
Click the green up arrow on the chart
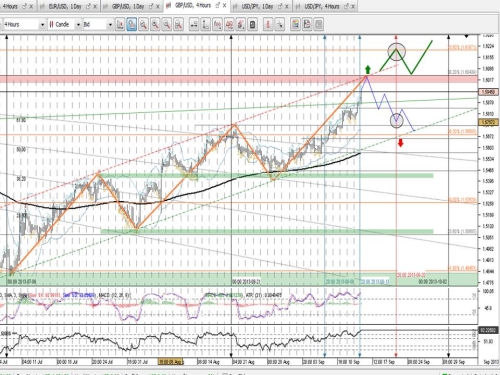tap(368, 69)
